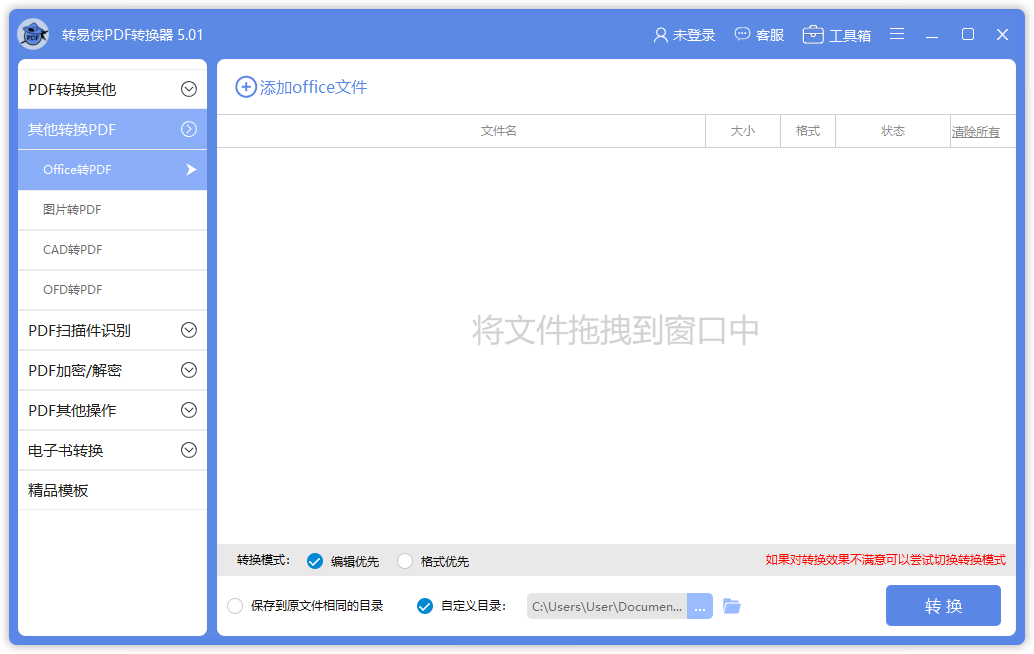Collapse the 其他转换PDF section chevron
The image size is (1034, 654).
click(189, 129)
